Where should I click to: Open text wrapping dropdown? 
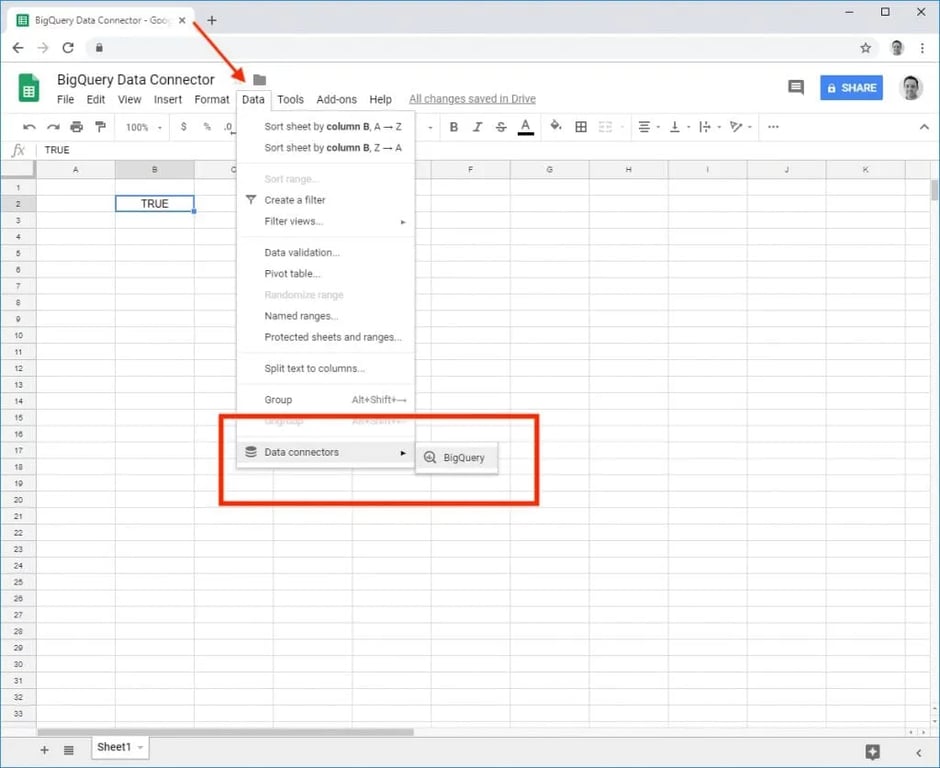[709, 127]
